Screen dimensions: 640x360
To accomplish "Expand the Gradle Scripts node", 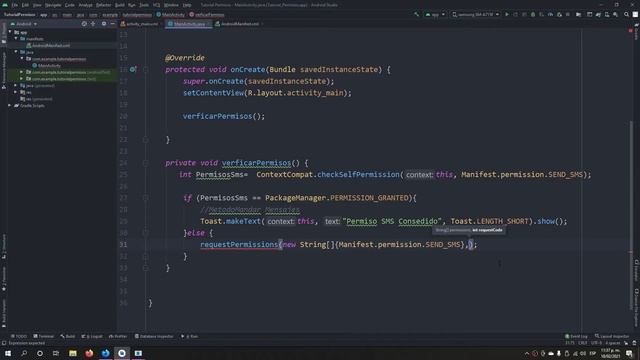I will point(10,106).
